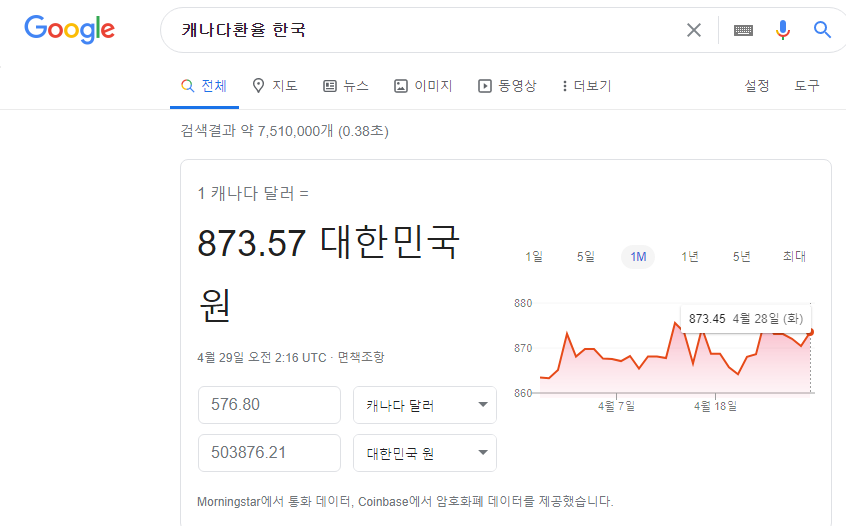The width and height of the screenshot is (846, 526).
Task: Click the Google logo
Action: [69, 29]
